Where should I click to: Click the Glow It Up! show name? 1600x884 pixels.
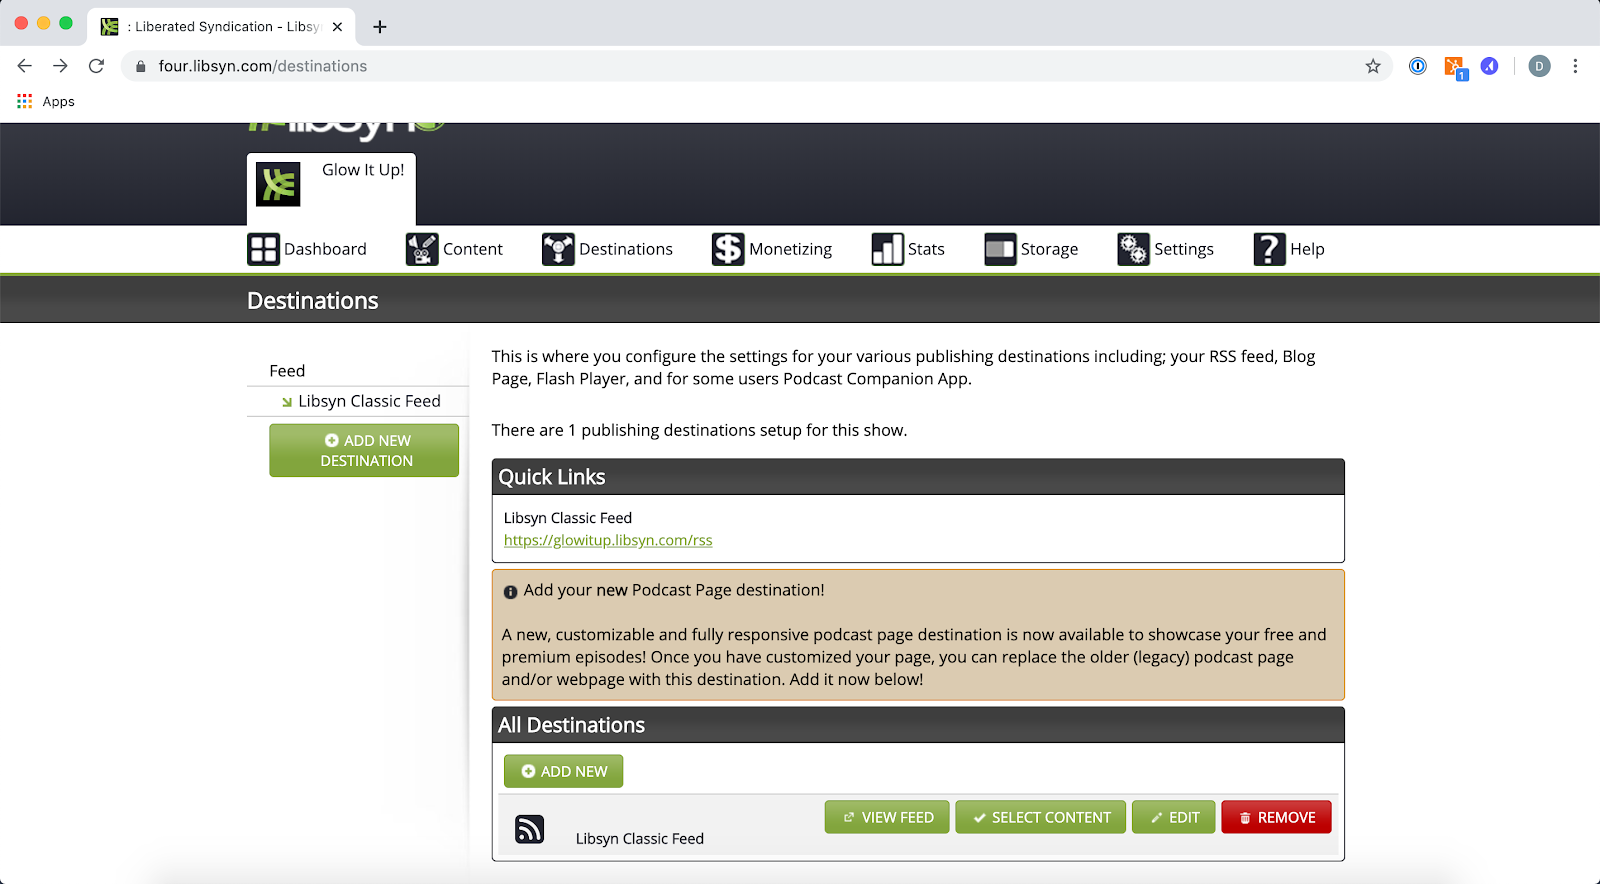tap(363, 170)
